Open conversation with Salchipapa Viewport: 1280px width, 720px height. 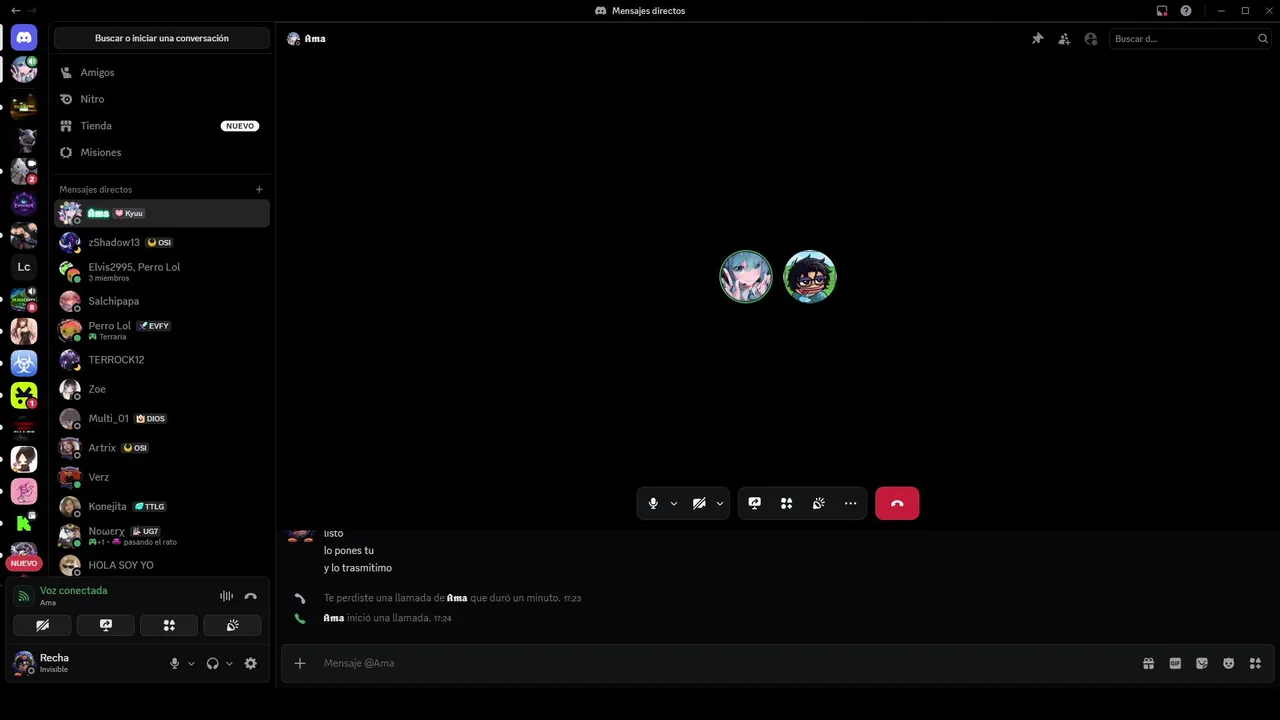(x=162, y=301)
